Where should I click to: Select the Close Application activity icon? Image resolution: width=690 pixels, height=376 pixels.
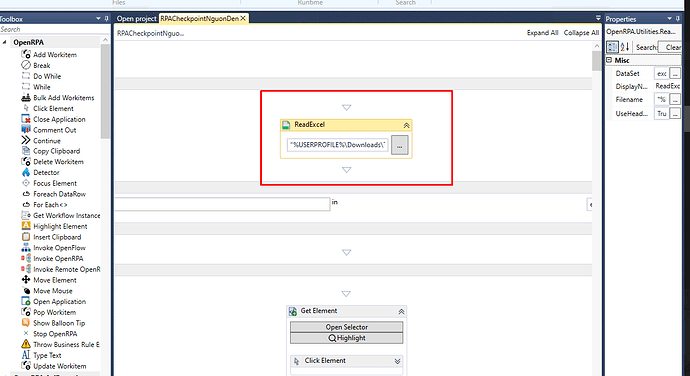click(26, 119)
